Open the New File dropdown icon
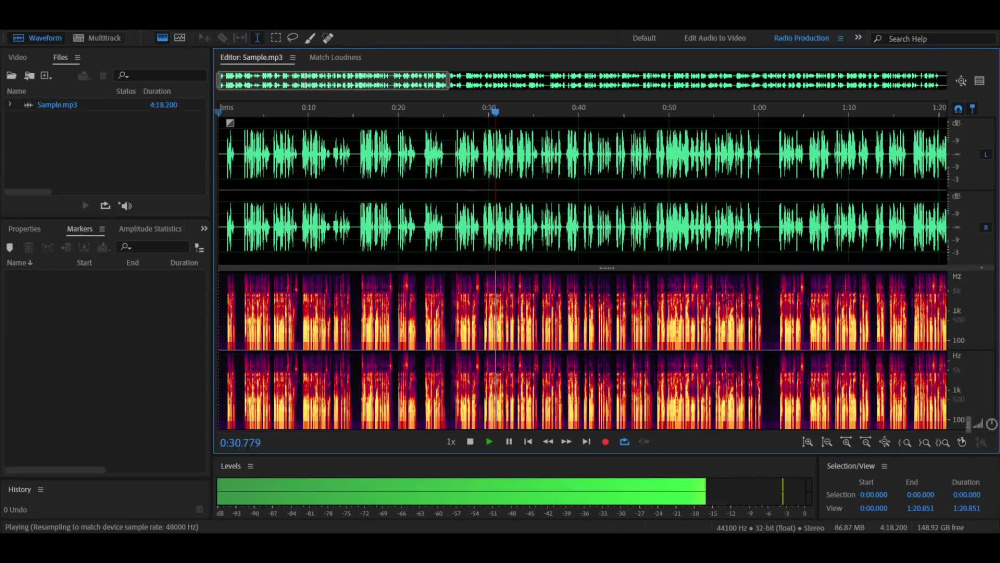This screenshot has width=1000, height=563. [x=46, y=75]
